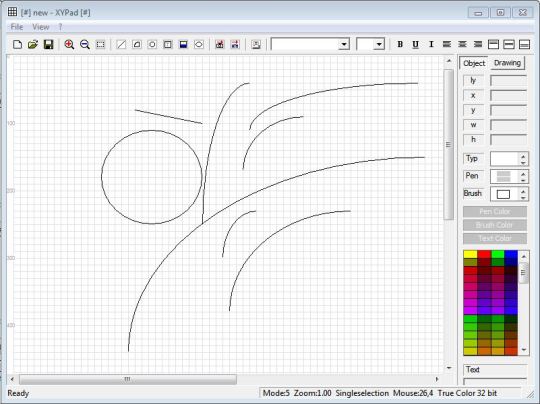Align text to the left
This screenshot has width=540, height=404.
[447, 44]
